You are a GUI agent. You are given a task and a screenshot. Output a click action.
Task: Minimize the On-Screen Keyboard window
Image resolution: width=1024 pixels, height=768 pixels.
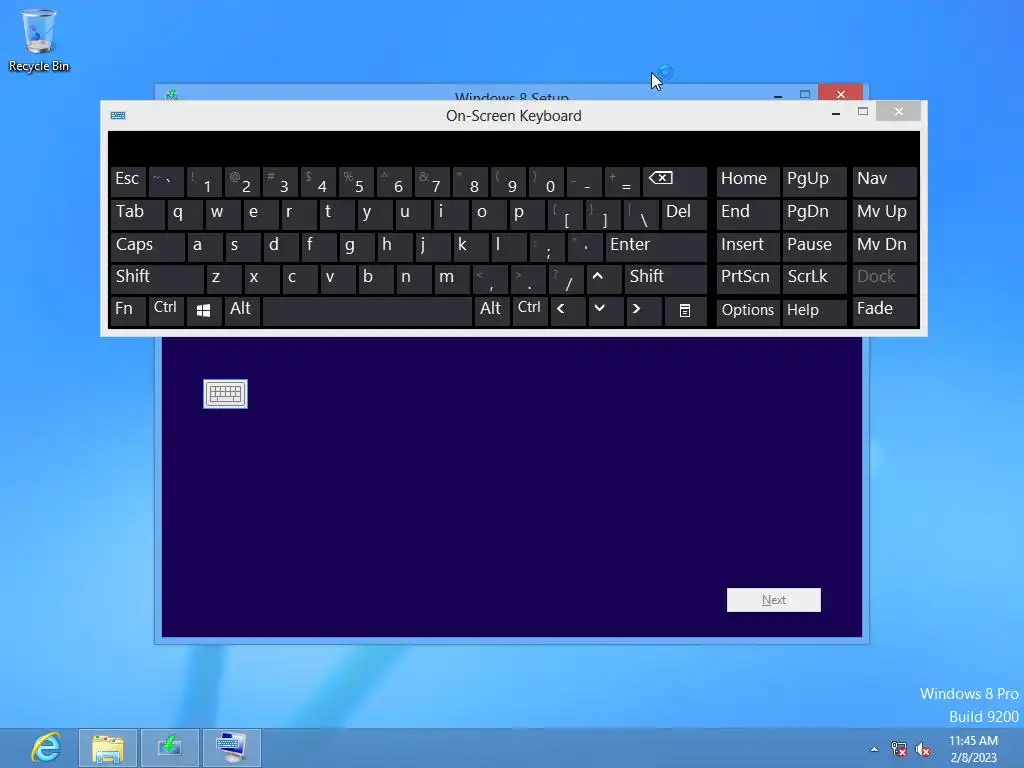coord(836,112)
